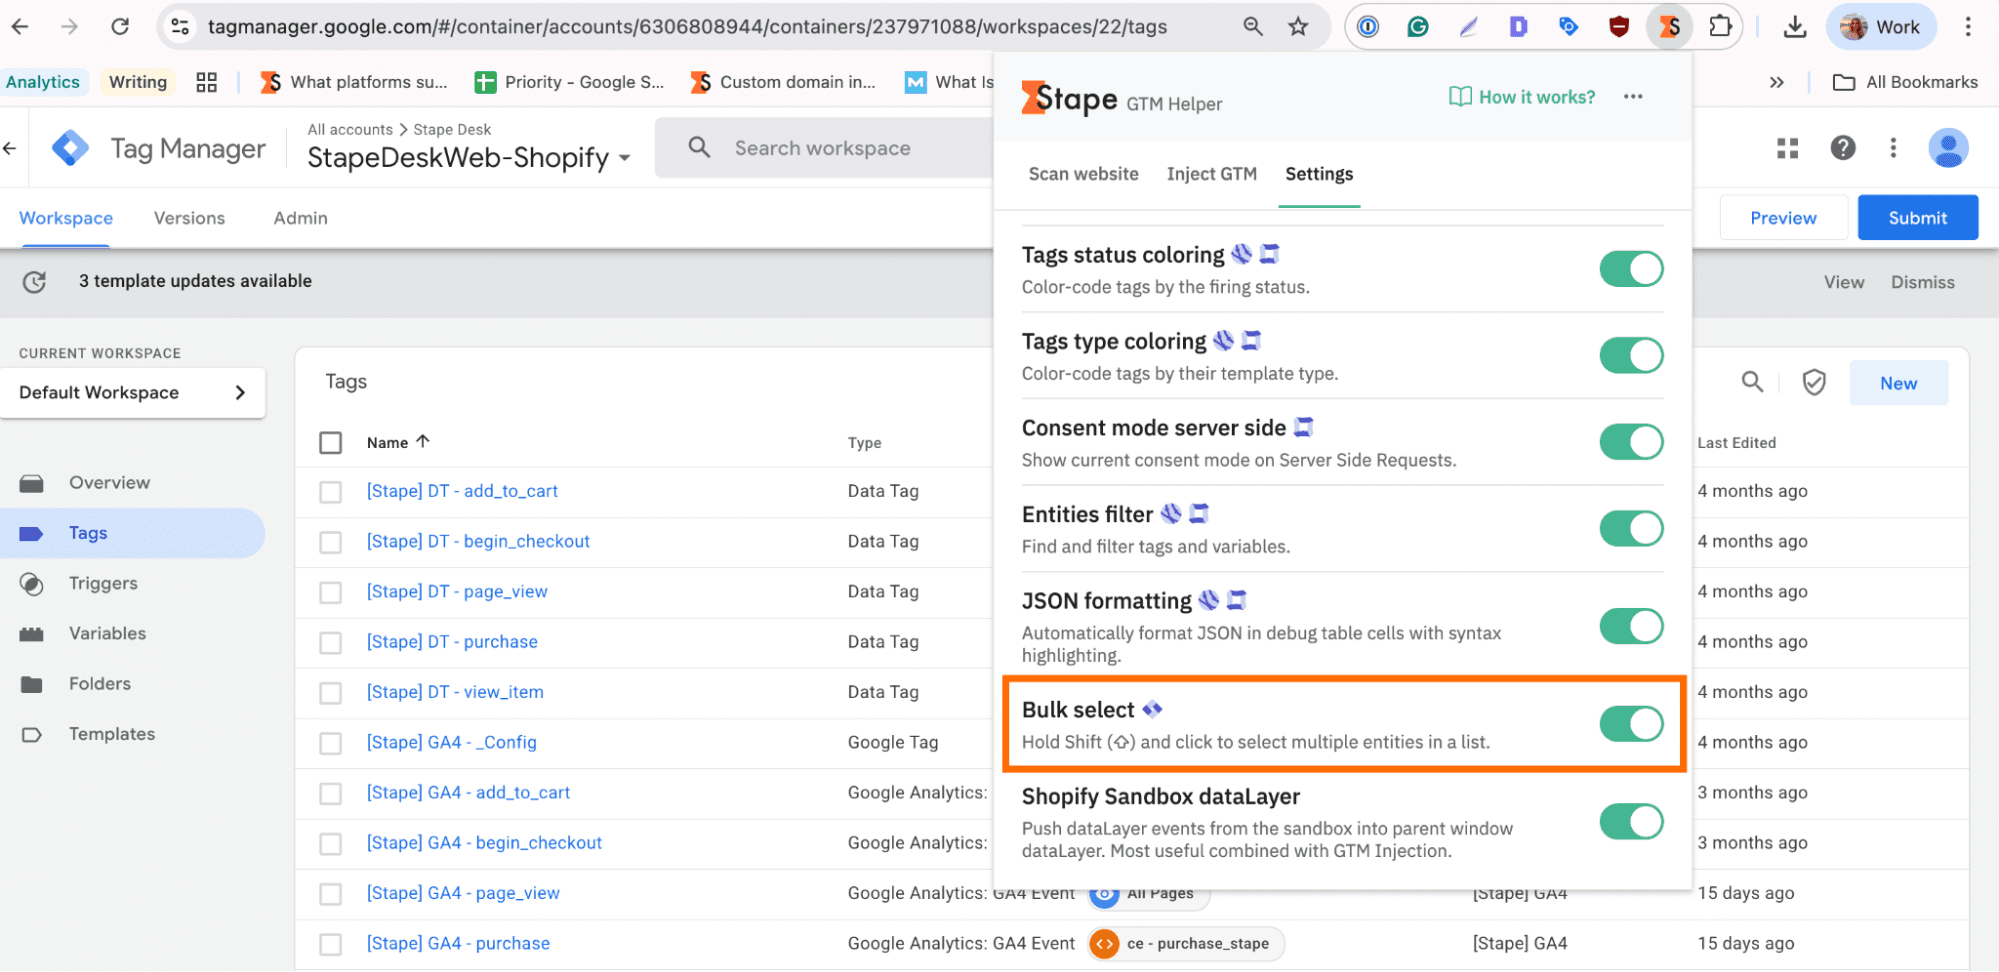This screenshot has width=1999, height=972.
Task: Click the Help question mark icon
Action: click(x=1842, y=149)
